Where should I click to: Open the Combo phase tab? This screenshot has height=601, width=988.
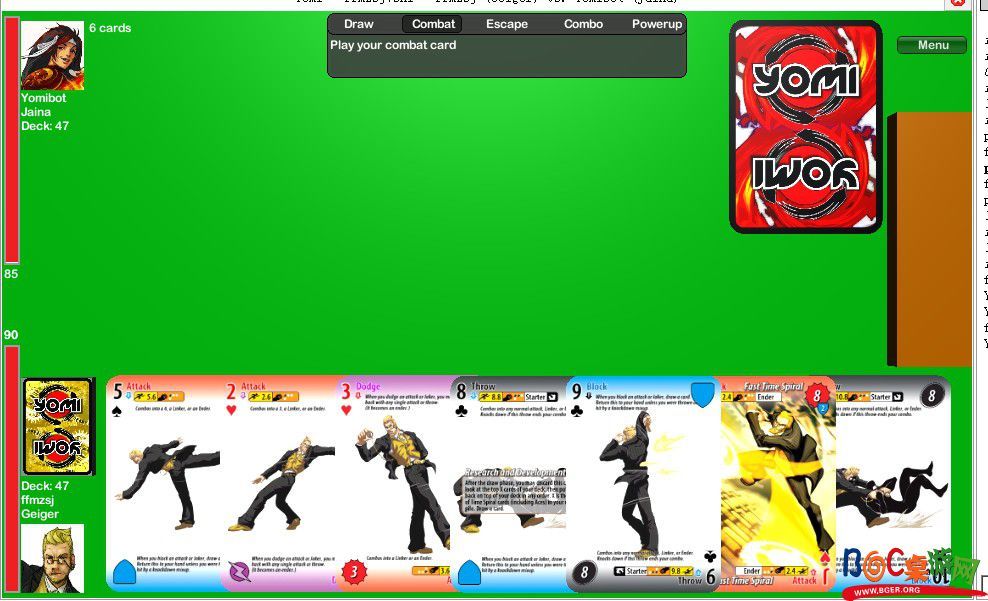click(x=583, y=24)
